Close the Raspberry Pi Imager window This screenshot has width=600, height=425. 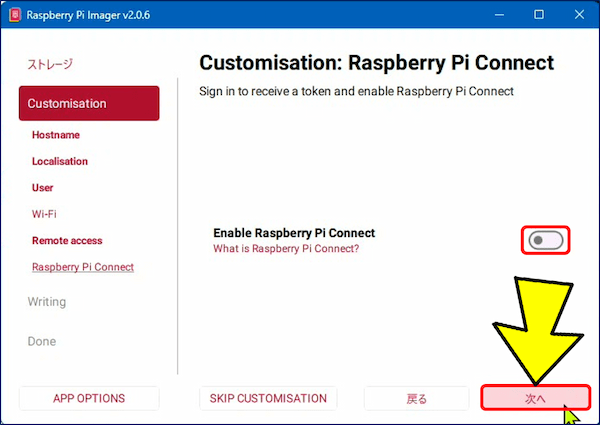579,15
